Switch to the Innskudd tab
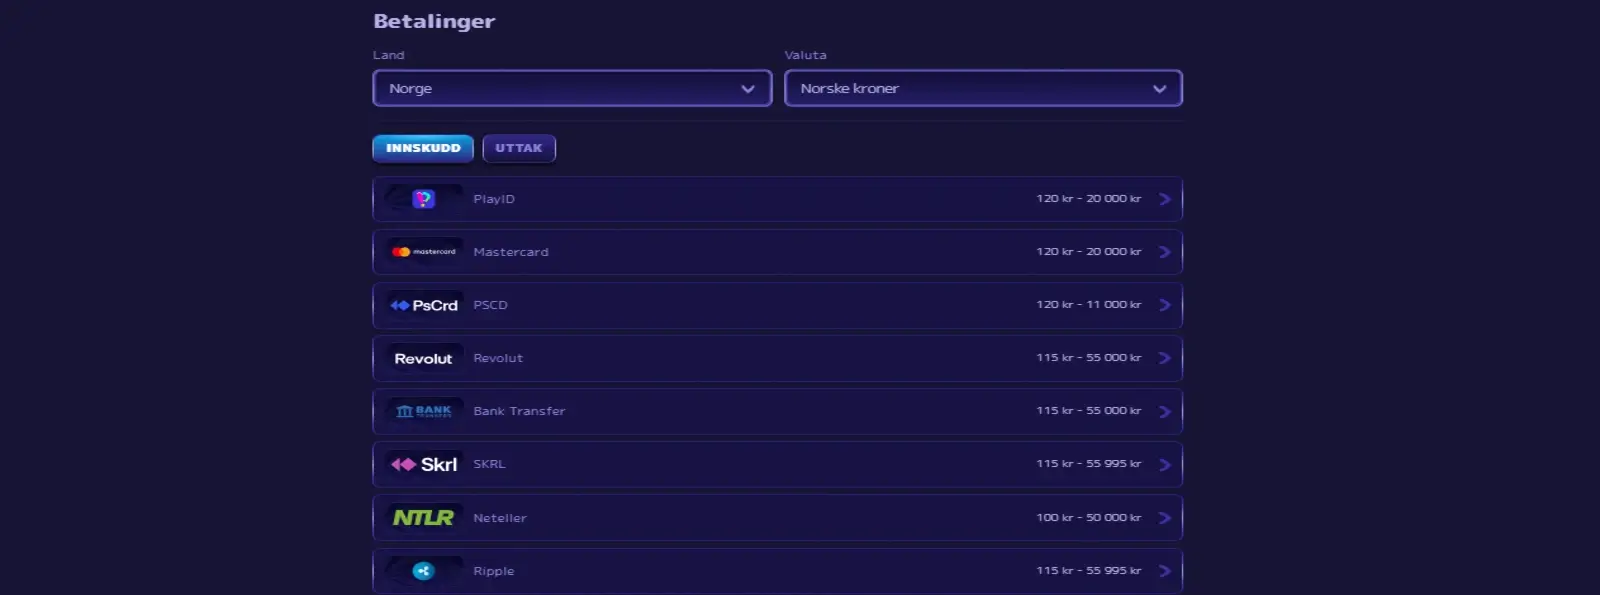 click(x=423, y=148)
